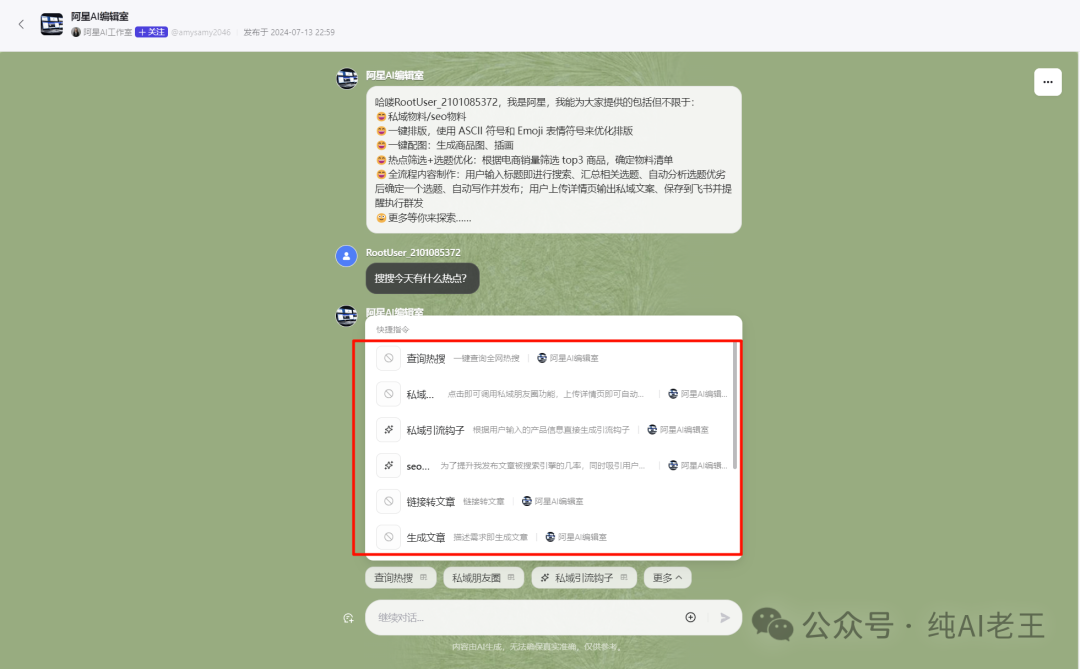Collapse the shortcut list via 更多
The width and height of the screenshot is (1080, 669).
[x=667, y=578]
